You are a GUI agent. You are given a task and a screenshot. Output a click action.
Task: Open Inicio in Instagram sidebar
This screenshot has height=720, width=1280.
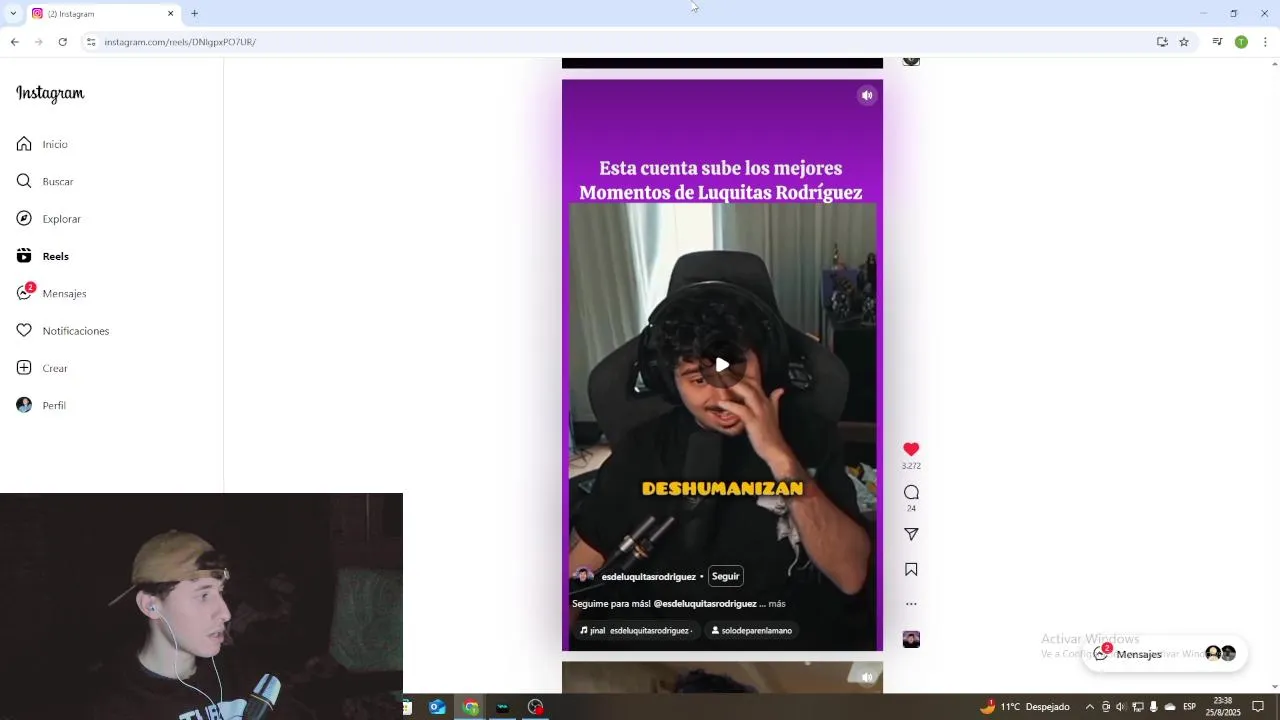coord(42,144)
